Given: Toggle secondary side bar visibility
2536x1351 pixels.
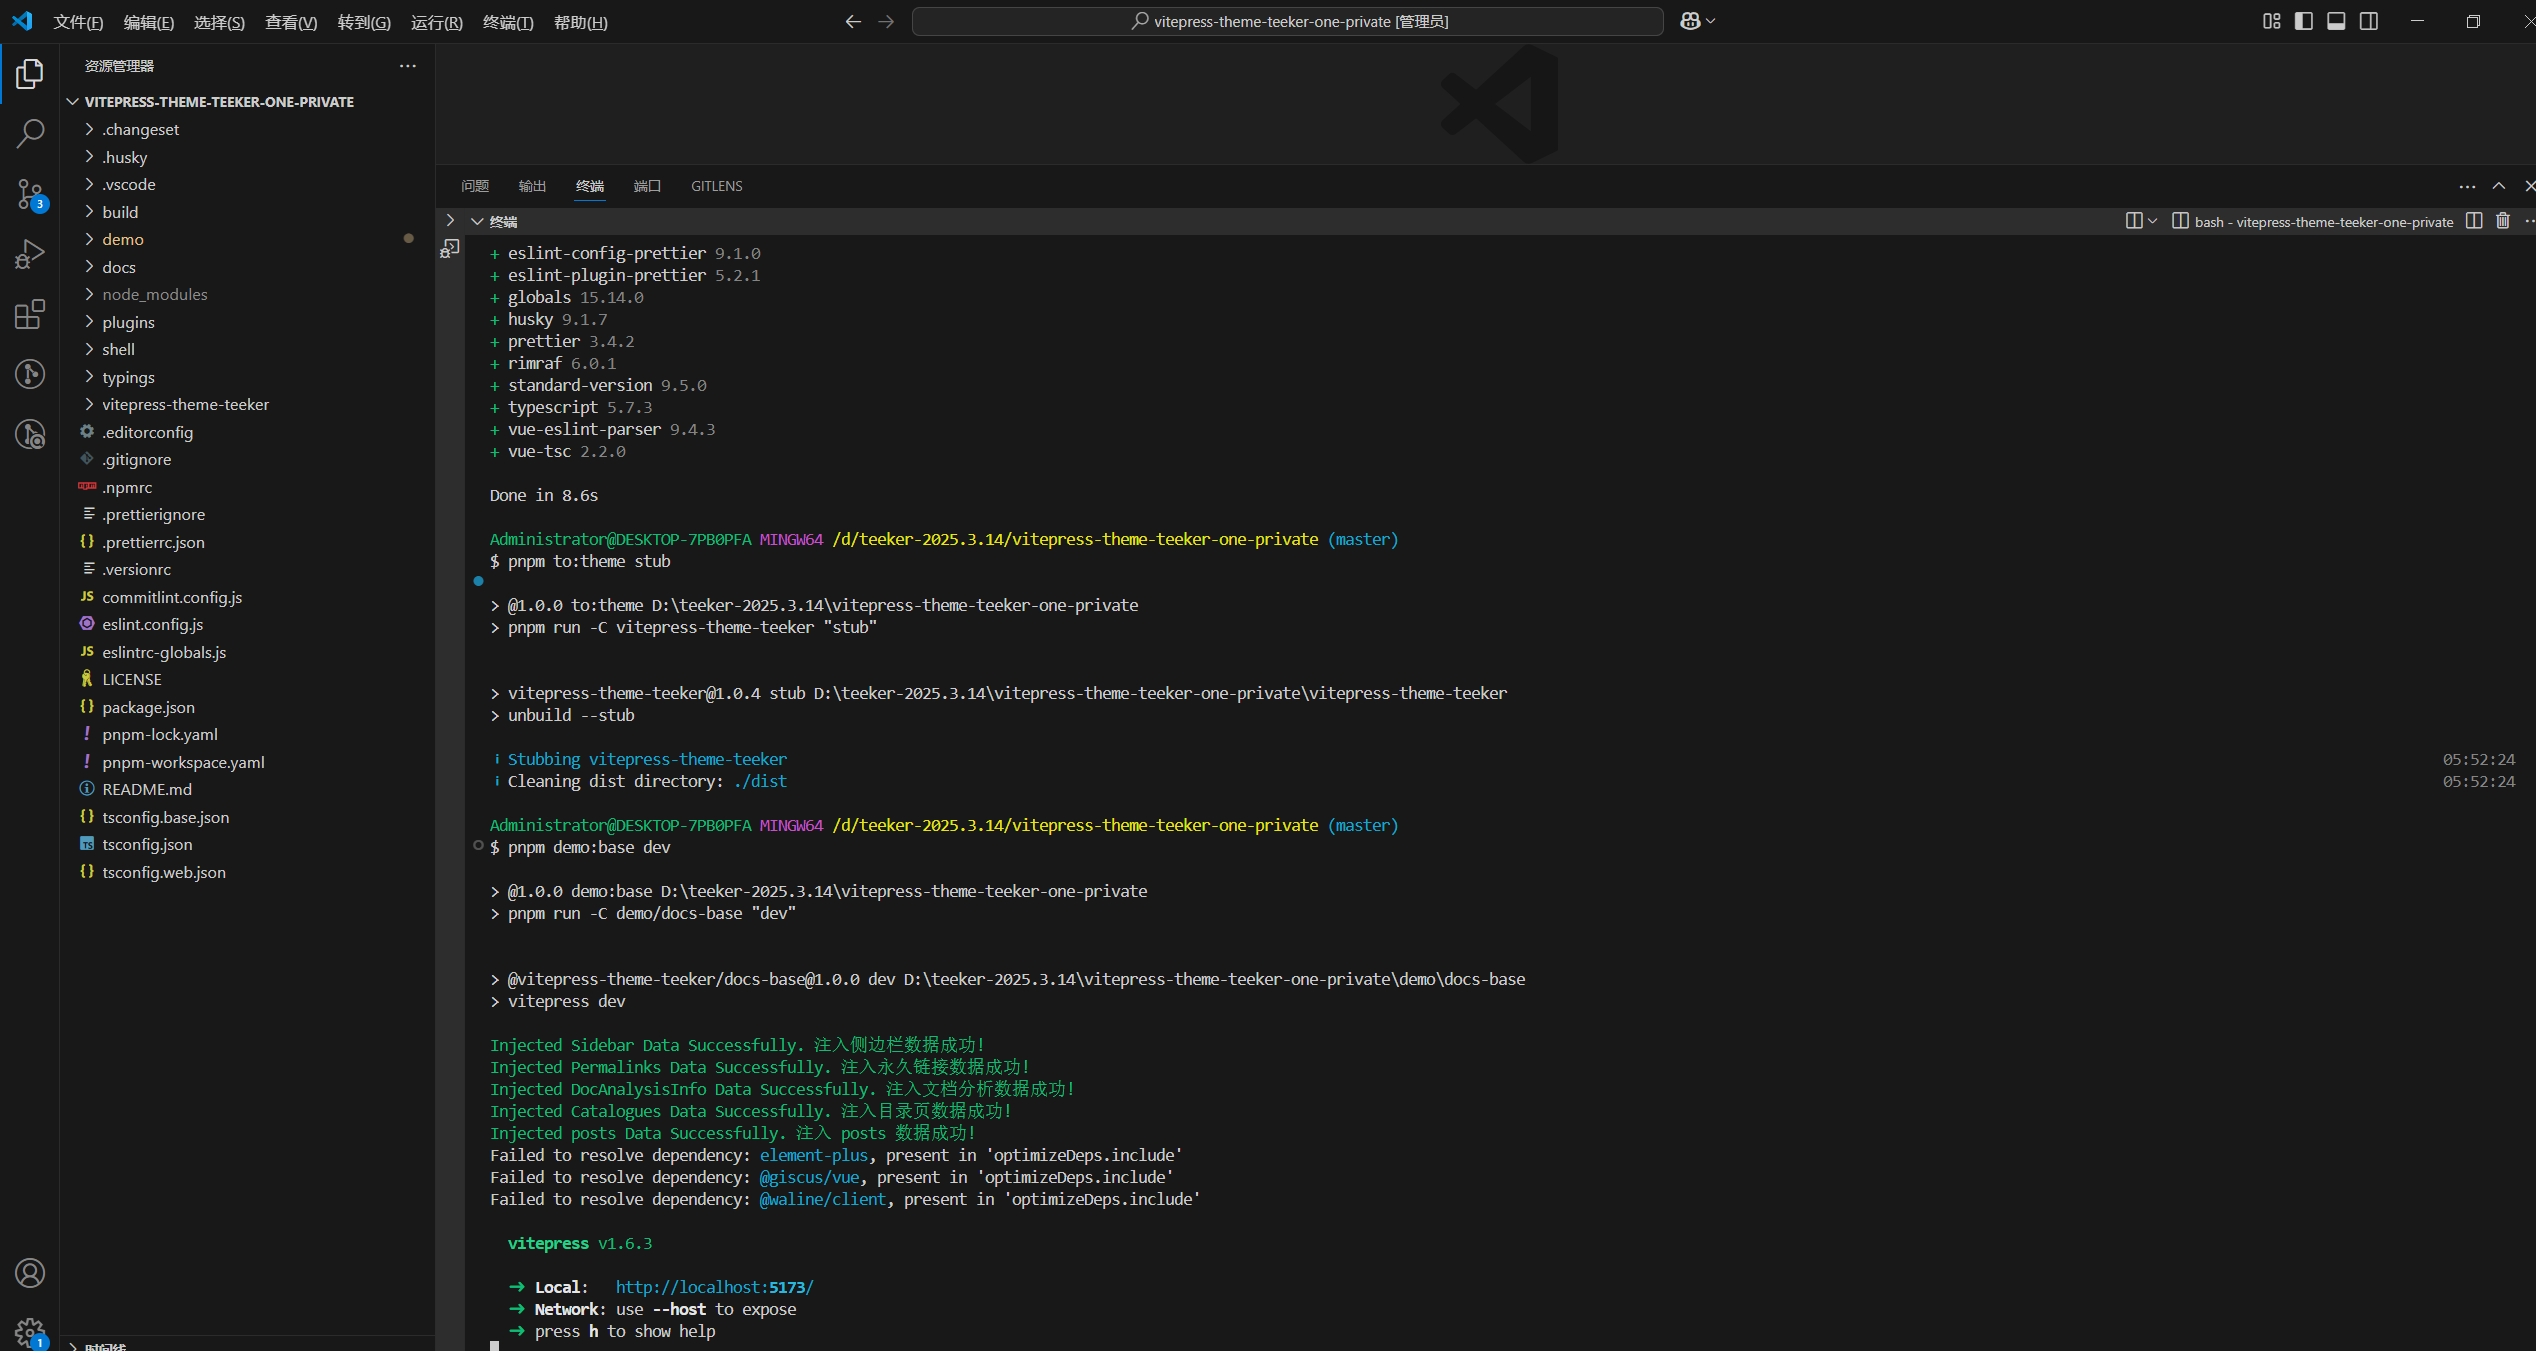Looking at the screenshot, I should pos(2369,21).
